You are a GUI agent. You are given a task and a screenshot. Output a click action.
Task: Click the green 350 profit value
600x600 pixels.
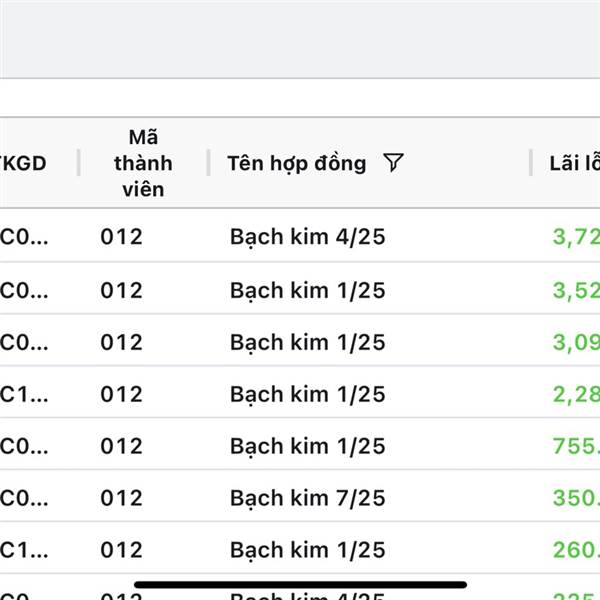pos(576,498)
